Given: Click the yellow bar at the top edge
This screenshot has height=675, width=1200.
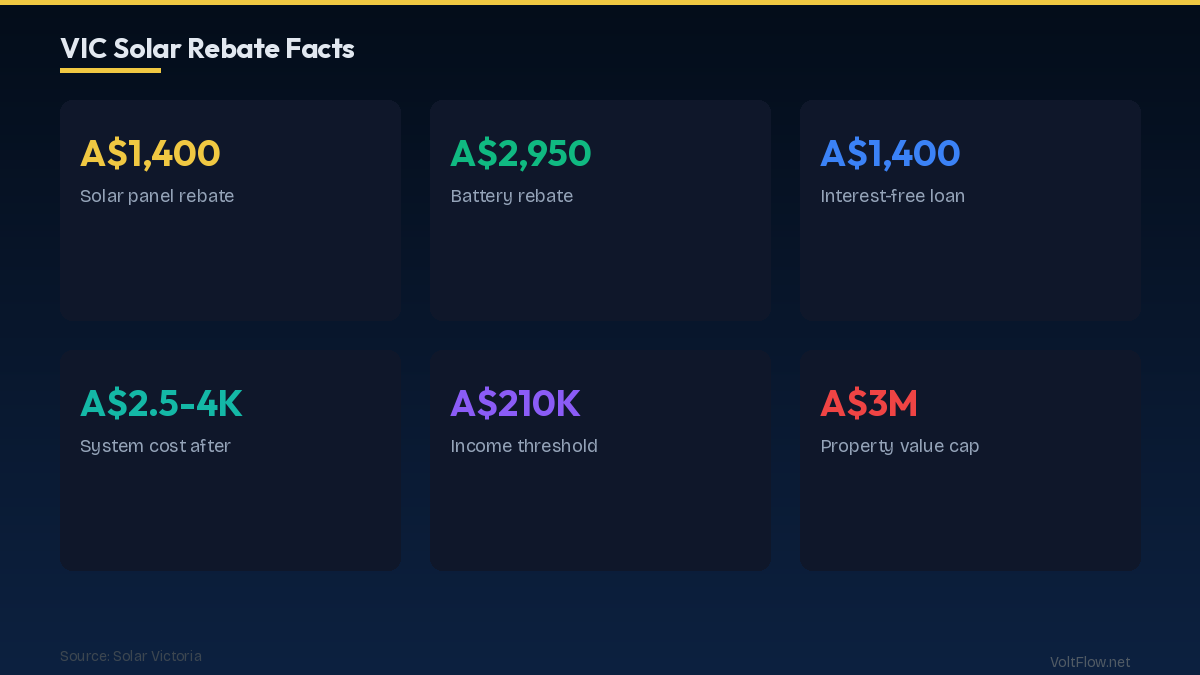Looking at the screenshot, I should coord(600,2).
